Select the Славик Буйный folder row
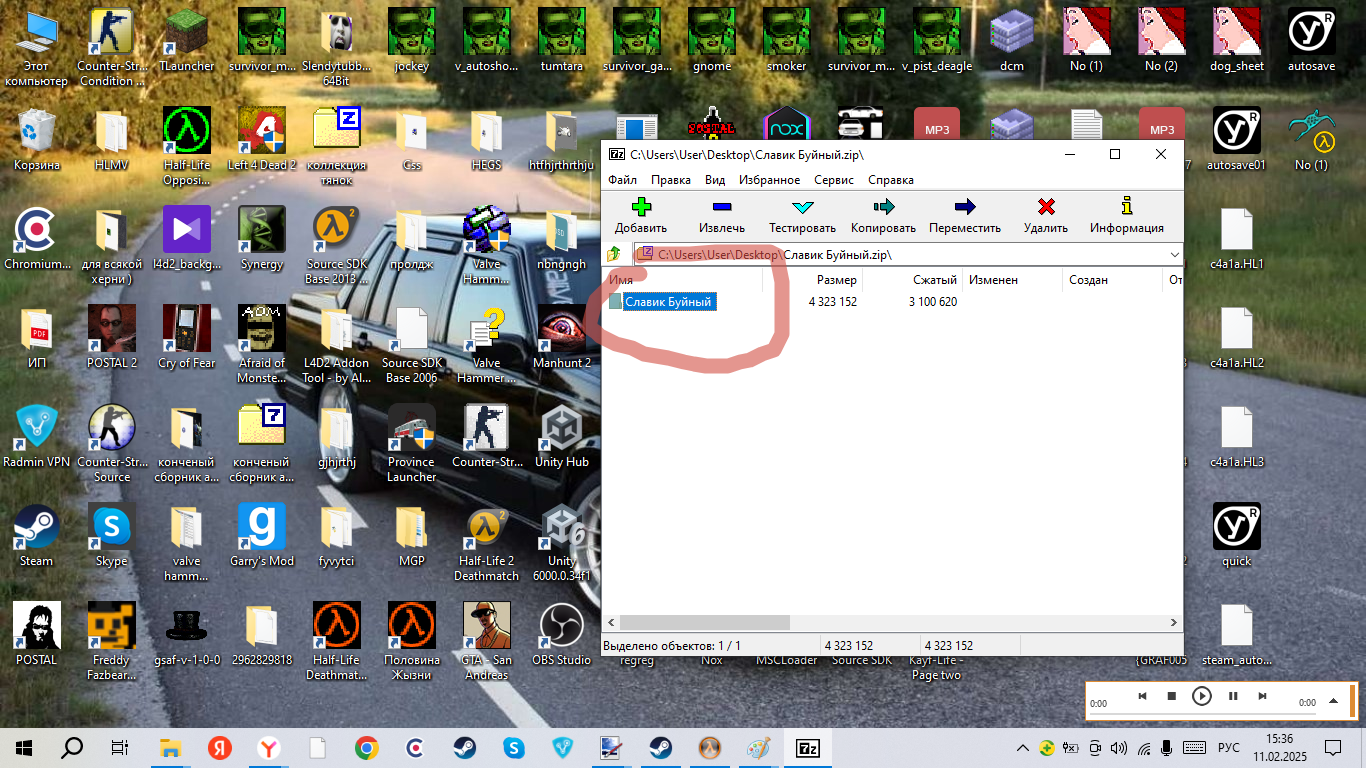The width and height of the screenshot is (1366, 768). (x=669, y=301)
